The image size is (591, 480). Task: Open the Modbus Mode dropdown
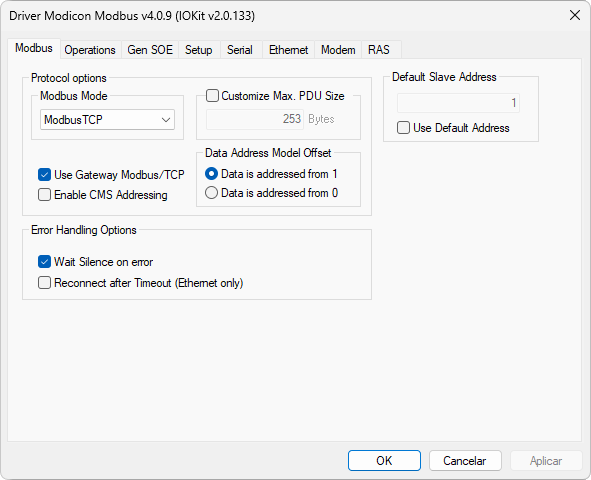coord(107,120)
